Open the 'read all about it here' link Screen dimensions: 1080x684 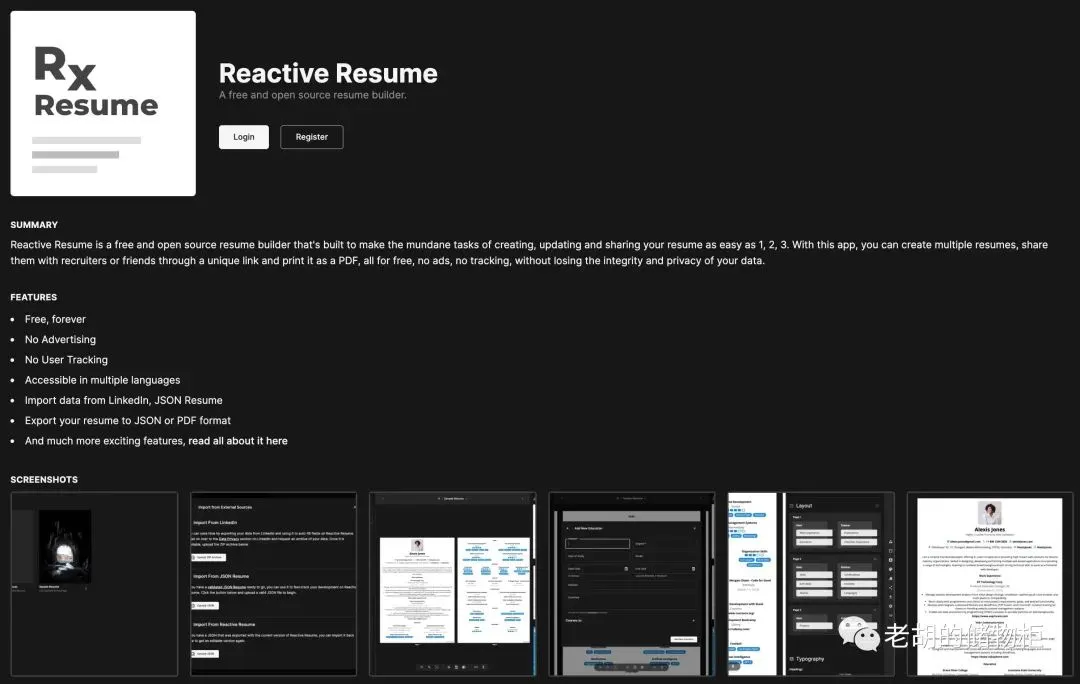point(238,441)
